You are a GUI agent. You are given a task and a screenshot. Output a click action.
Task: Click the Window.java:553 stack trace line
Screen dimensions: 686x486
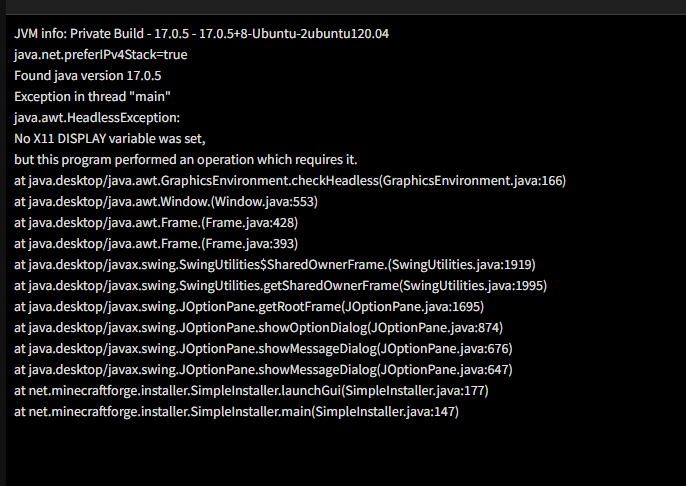click(x=166, y=202)
